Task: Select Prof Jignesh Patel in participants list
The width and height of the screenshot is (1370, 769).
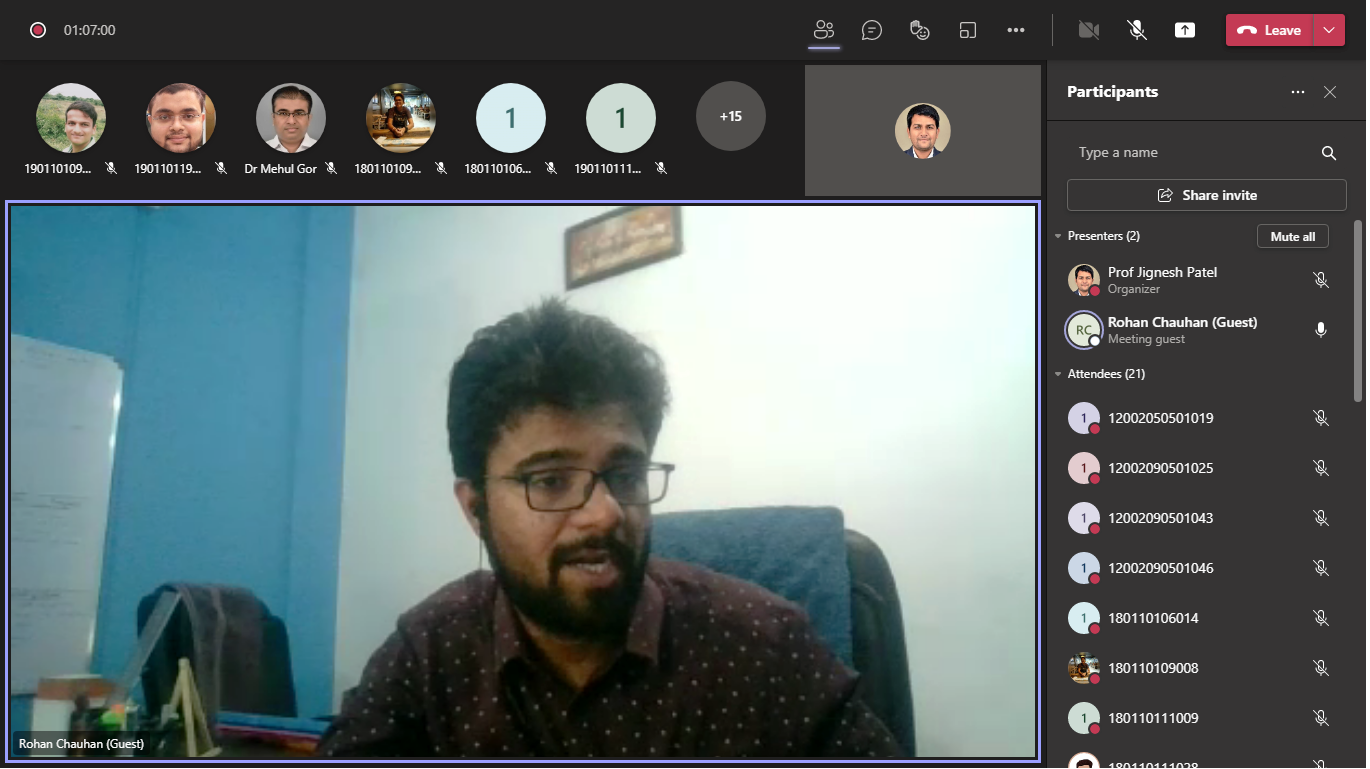Action: point(1162,280)
